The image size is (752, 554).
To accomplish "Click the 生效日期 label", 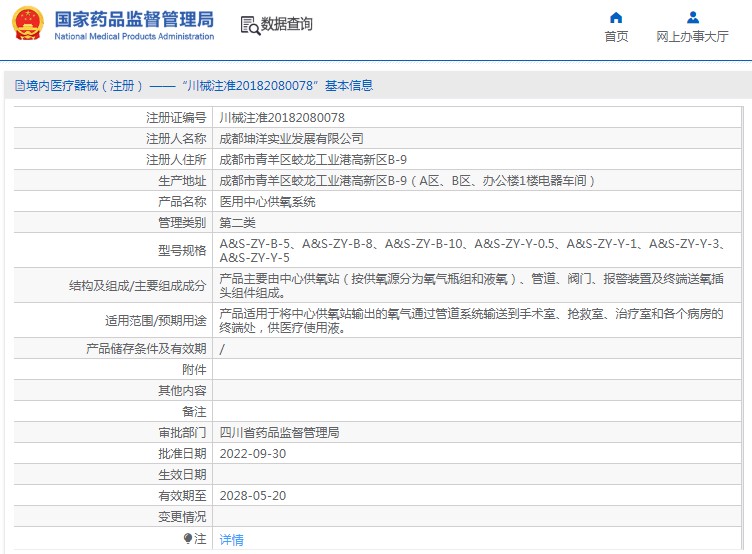I will pyautogui.click(x=182, y=475).
